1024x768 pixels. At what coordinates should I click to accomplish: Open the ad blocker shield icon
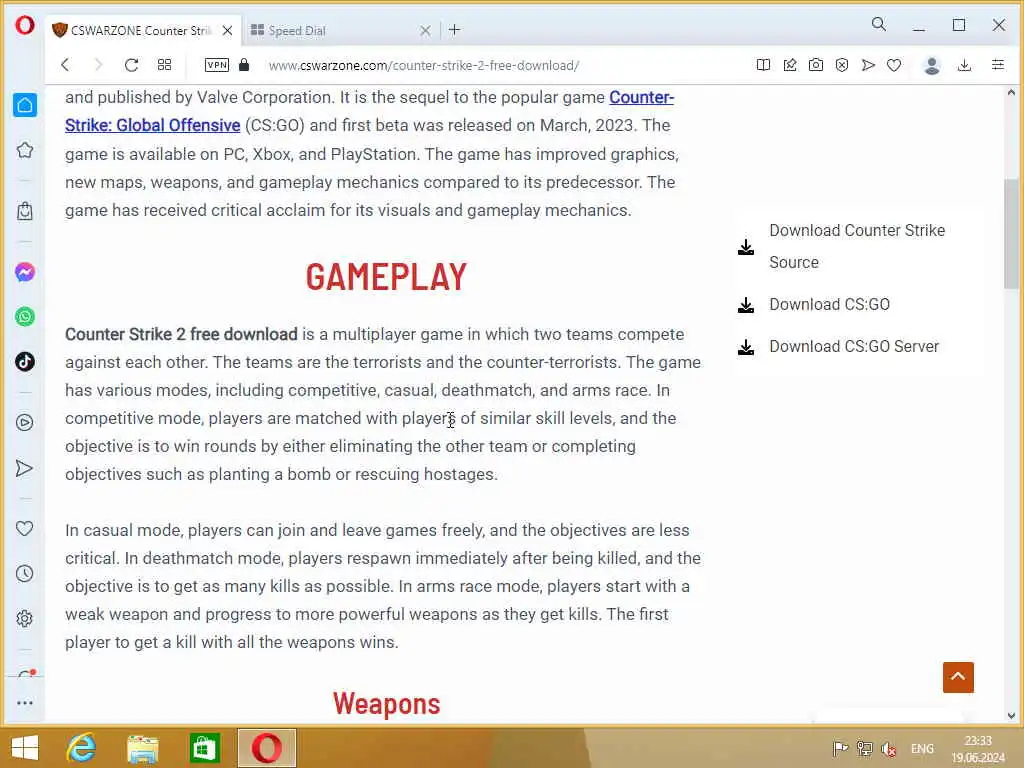pyautogui.click(x=842, y=65)
